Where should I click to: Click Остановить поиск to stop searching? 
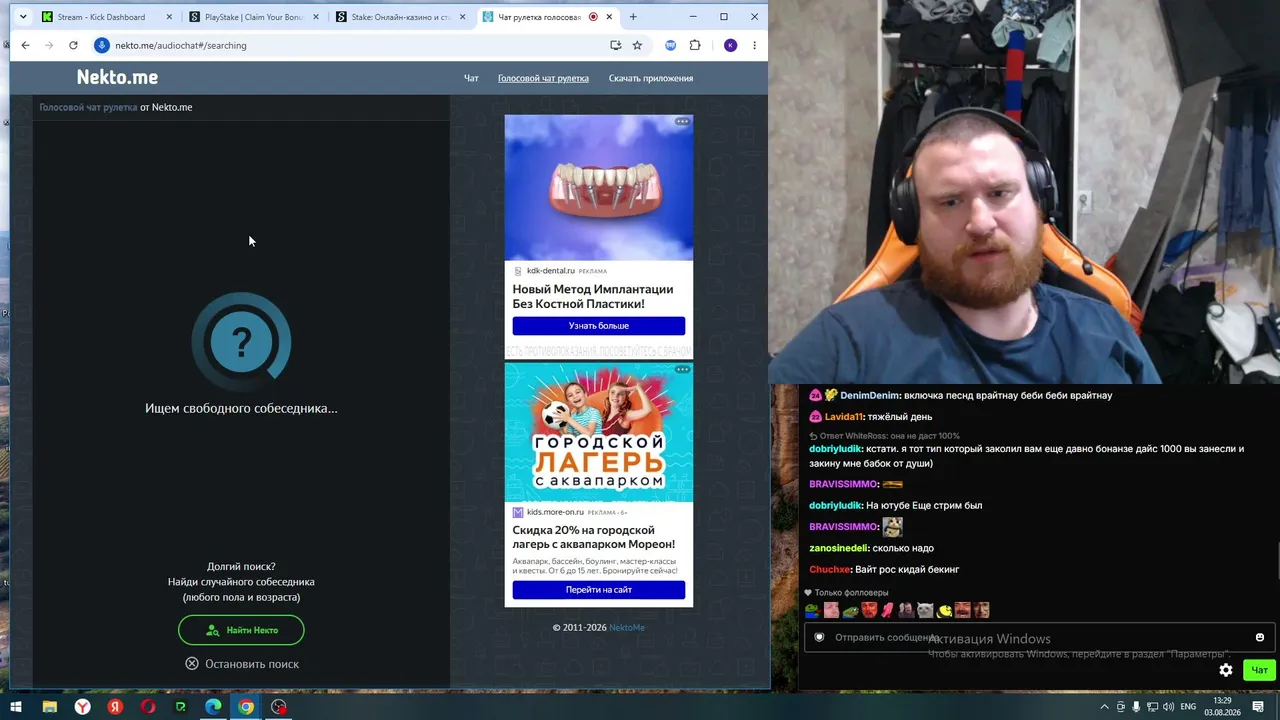pyautogui.click(x=242, y=664)
